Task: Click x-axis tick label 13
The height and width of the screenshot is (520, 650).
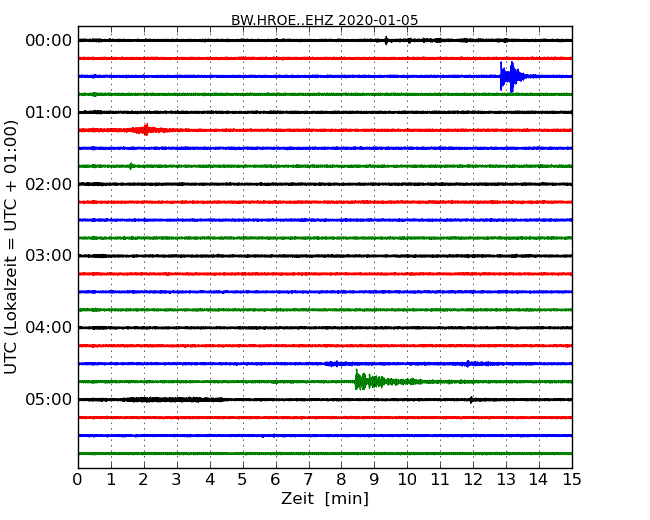Action: [506, 480]
